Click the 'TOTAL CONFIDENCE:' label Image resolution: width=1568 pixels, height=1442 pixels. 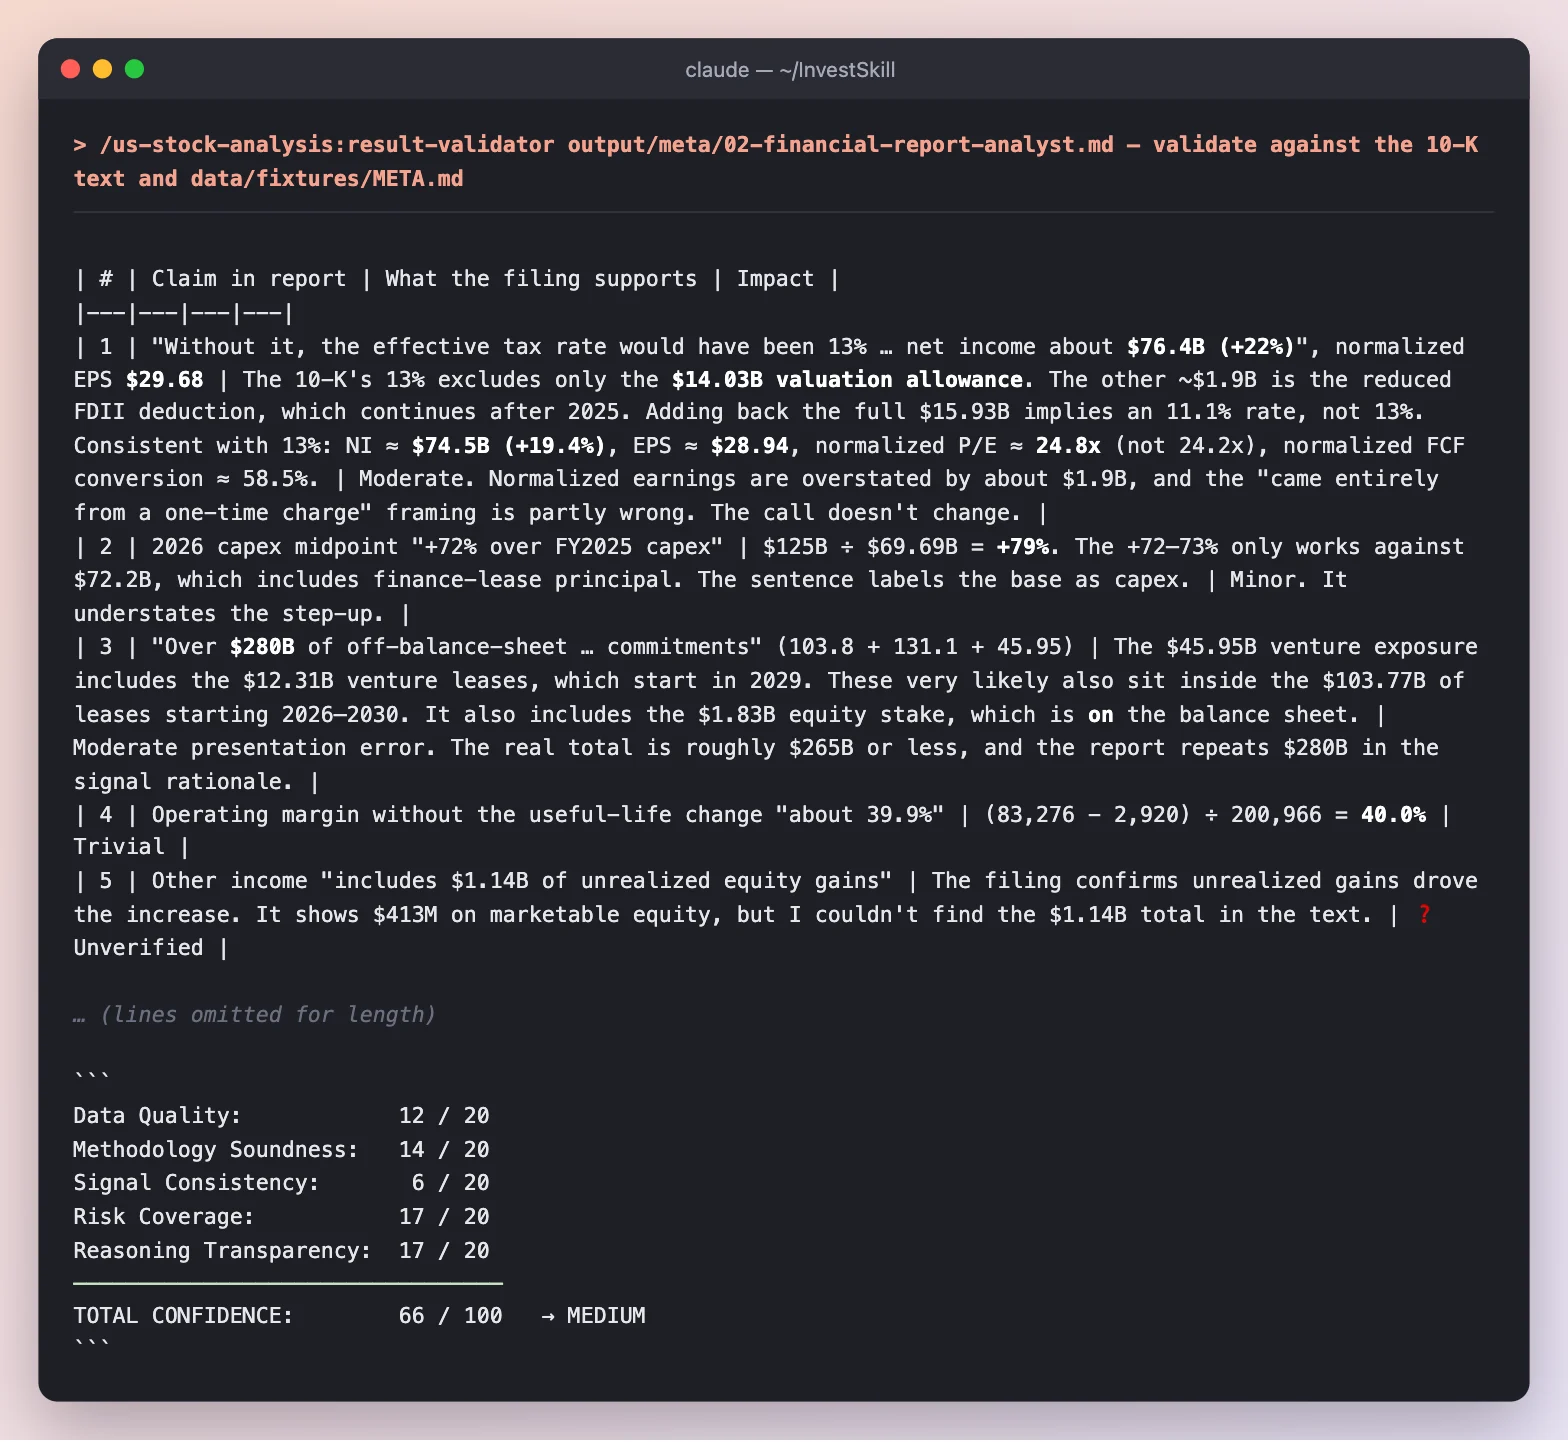pyautogui.click(x=184, y=1316)
